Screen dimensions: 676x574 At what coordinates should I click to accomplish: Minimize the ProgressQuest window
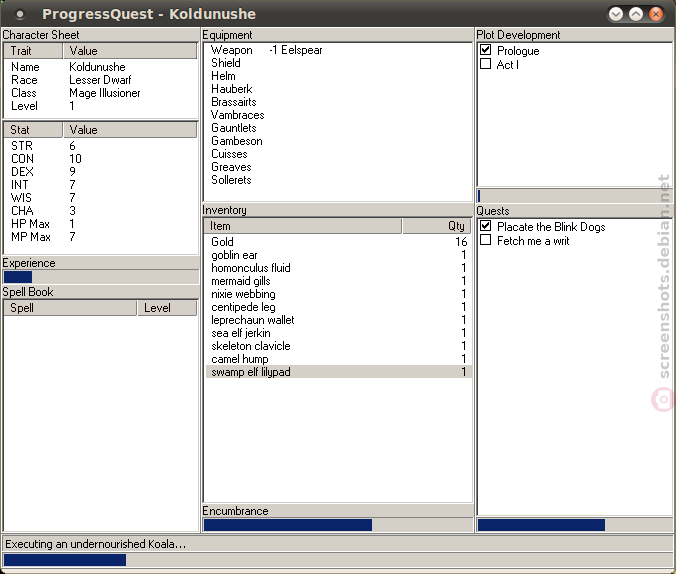tap(616, 14)
